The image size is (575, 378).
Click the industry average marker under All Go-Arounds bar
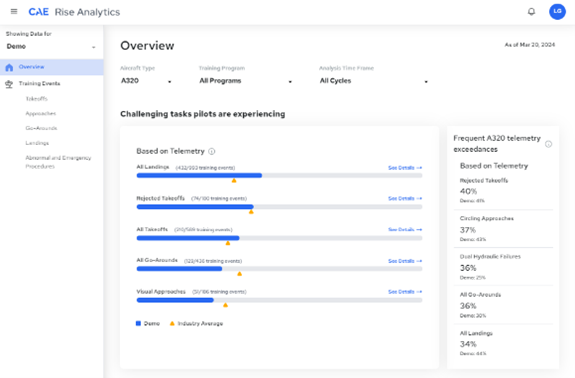coord(239,274)
